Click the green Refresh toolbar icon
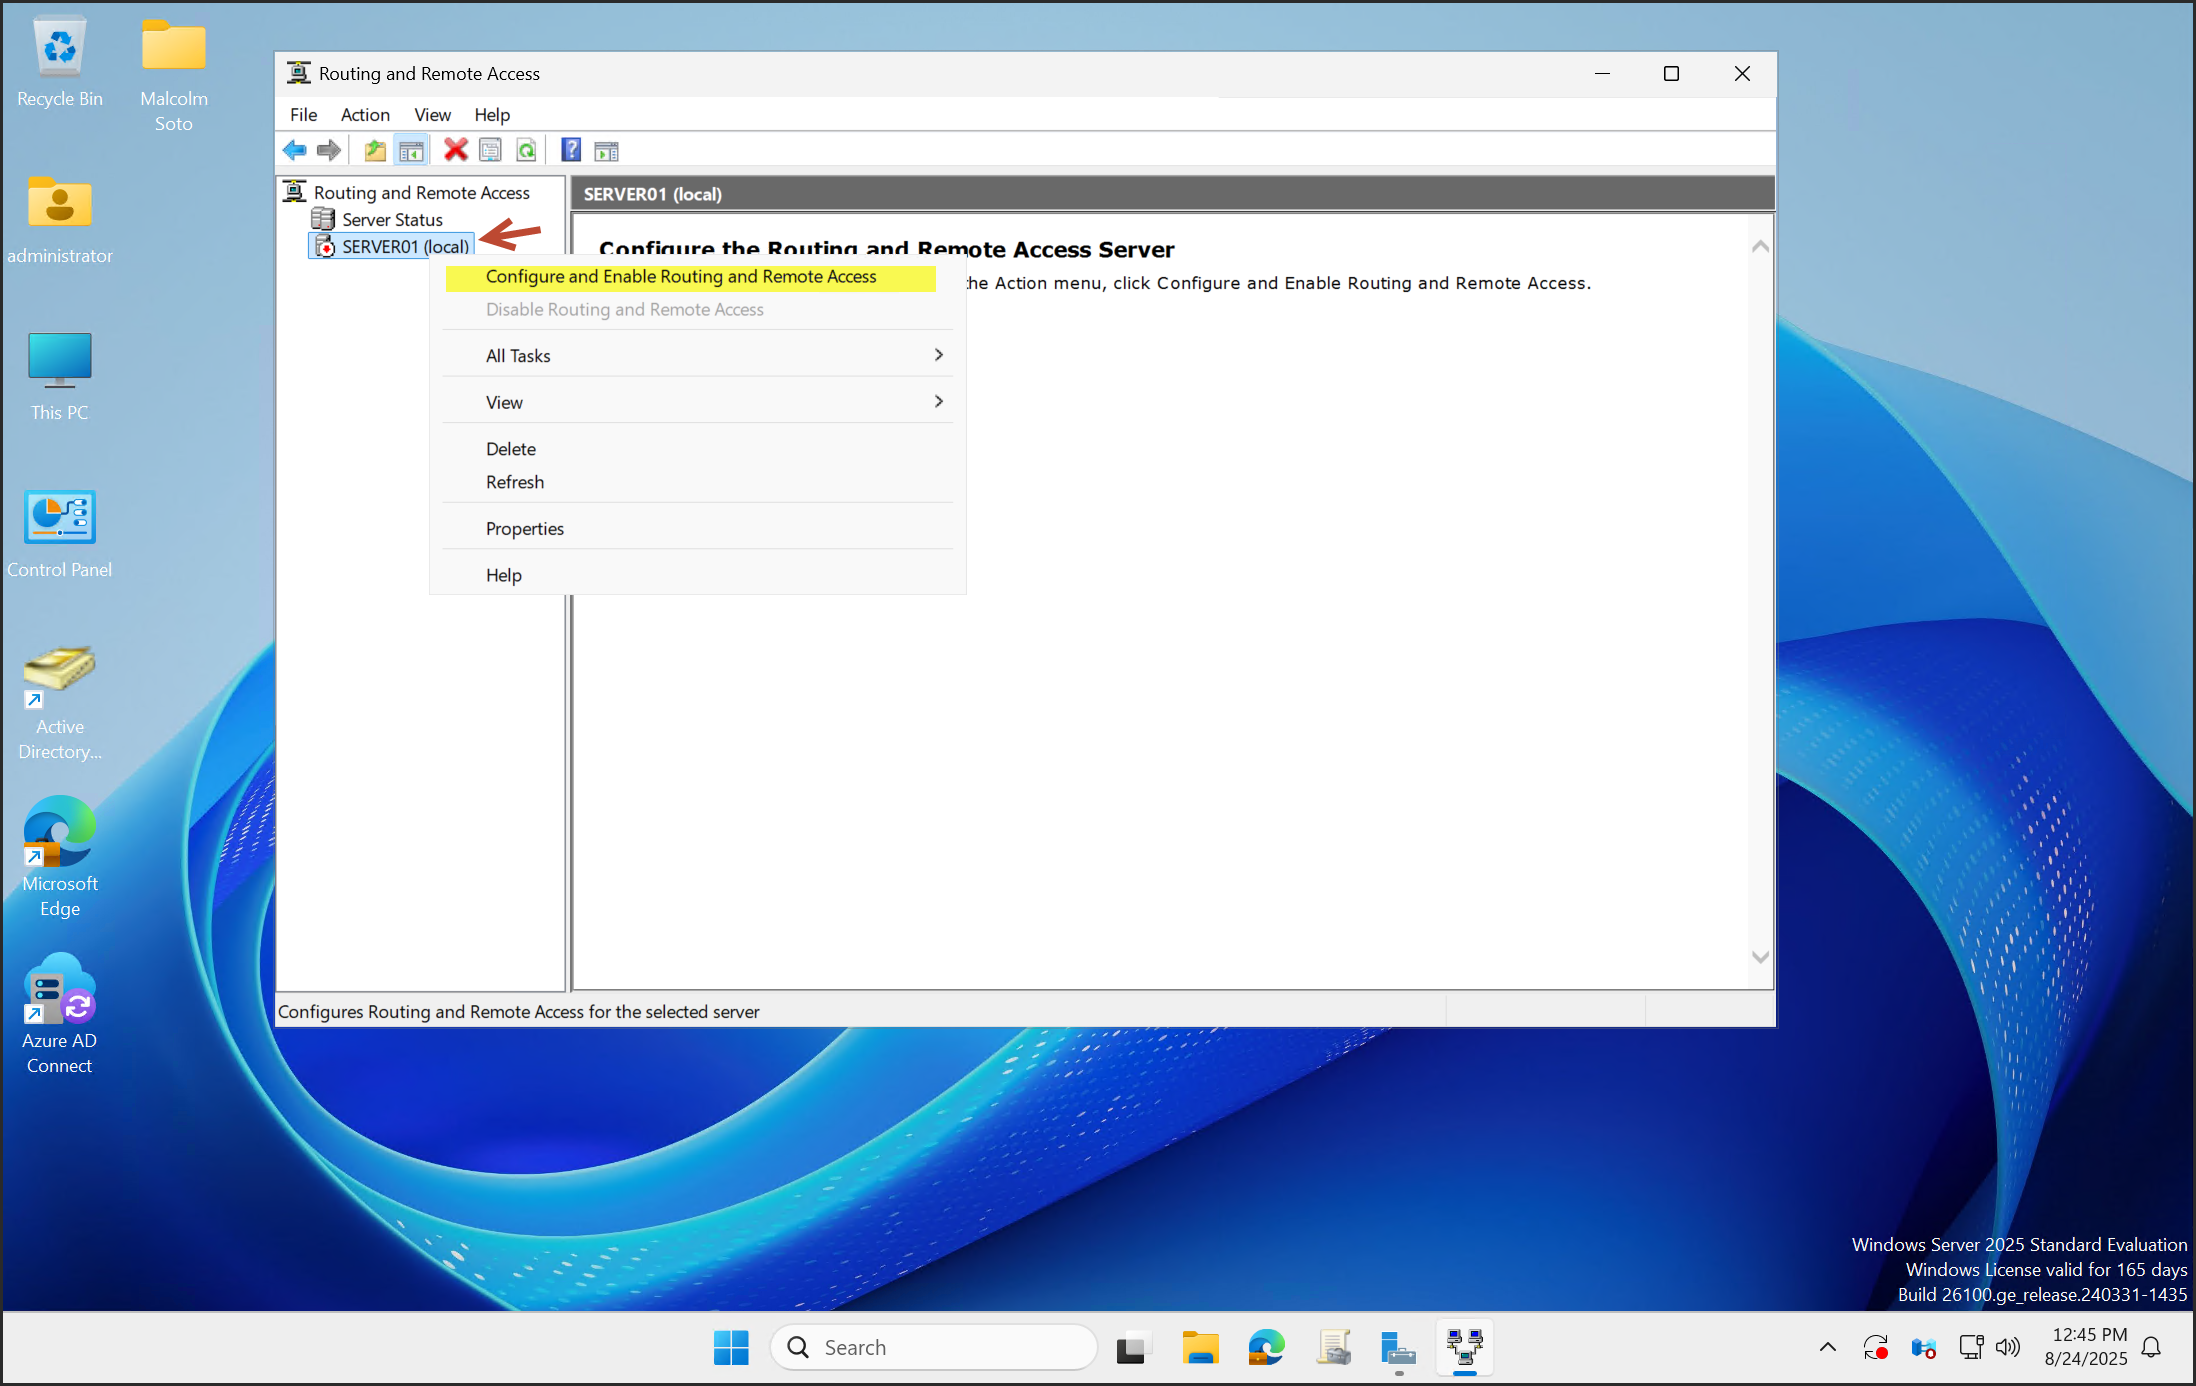Screen dimensions: 2196x1386 pos(526,150)
